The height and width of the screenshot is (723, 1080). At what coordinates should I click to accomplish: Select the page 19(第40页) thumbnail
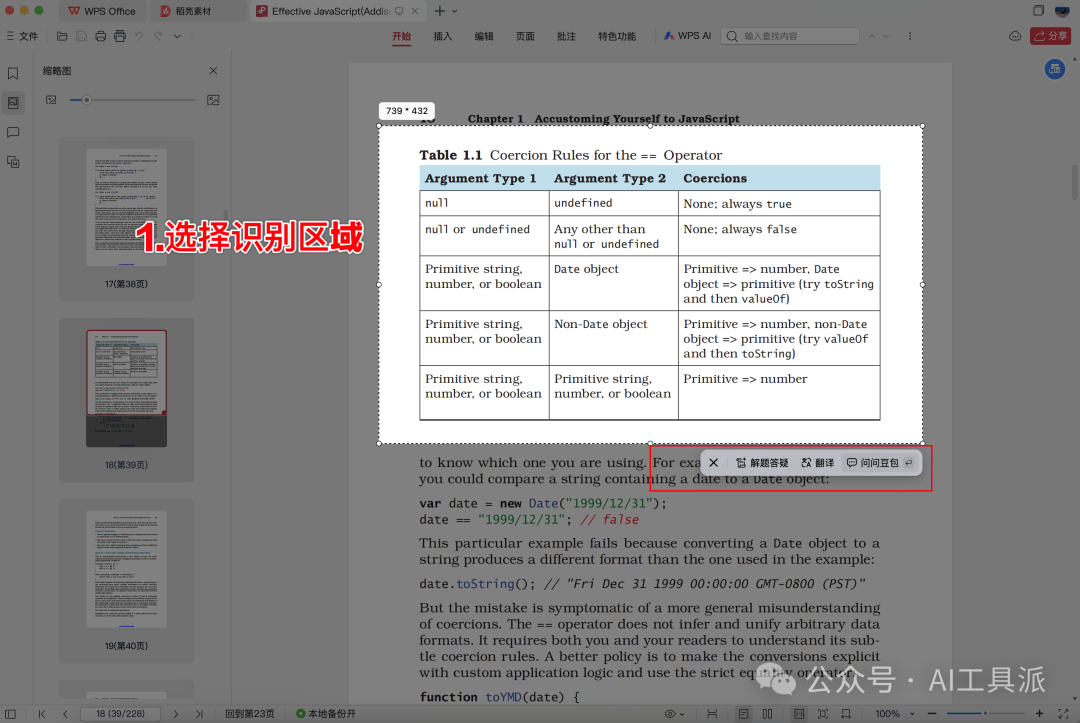click(126, 580)
